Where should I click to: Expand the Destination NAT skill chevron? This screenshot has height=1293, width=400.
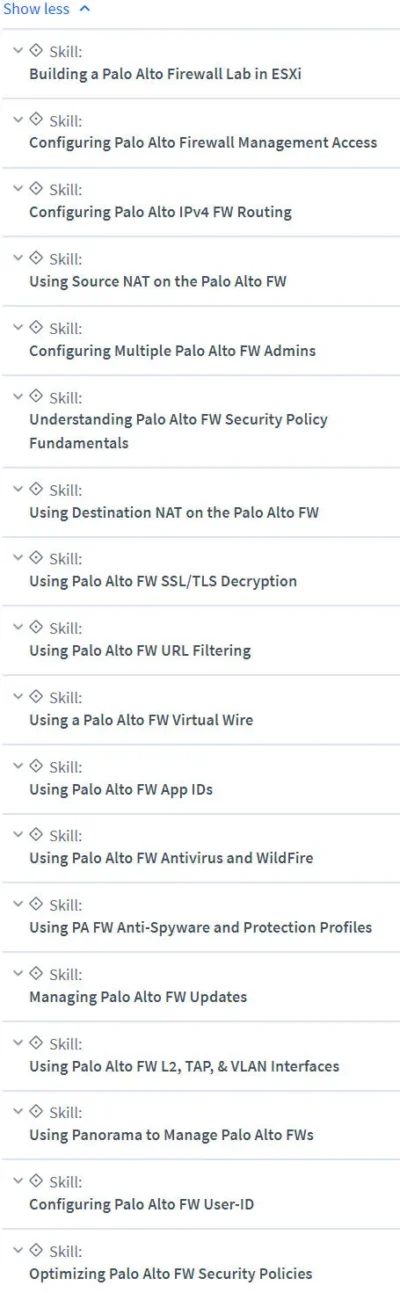18,488
